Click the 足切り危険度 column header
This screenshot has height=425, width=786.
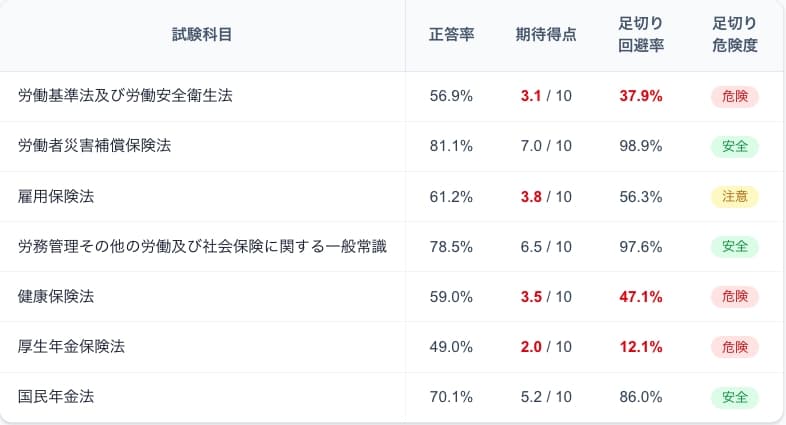click(735, 34)
